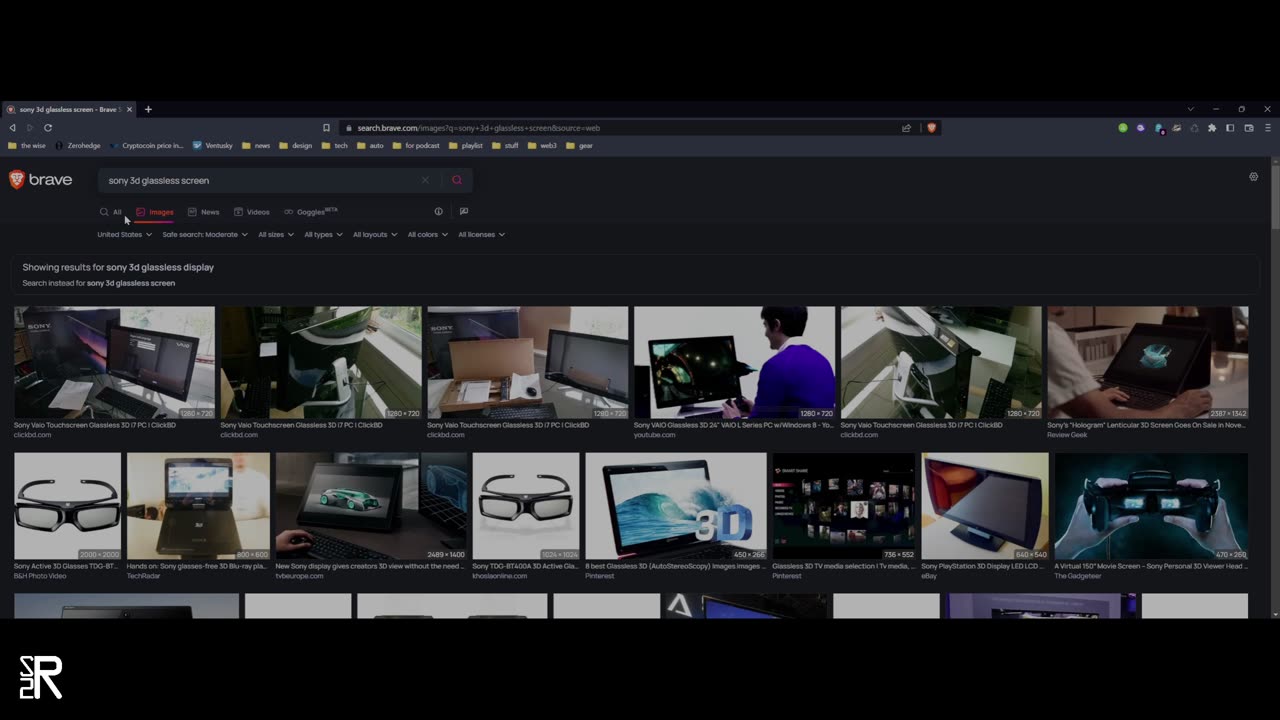Expand the All colors filter

427,235
